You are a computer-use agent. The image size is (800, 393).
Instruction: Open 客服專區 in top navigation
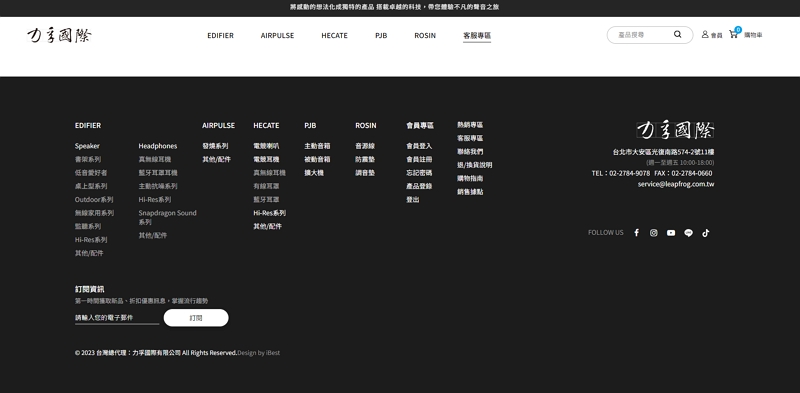point(477,35)
